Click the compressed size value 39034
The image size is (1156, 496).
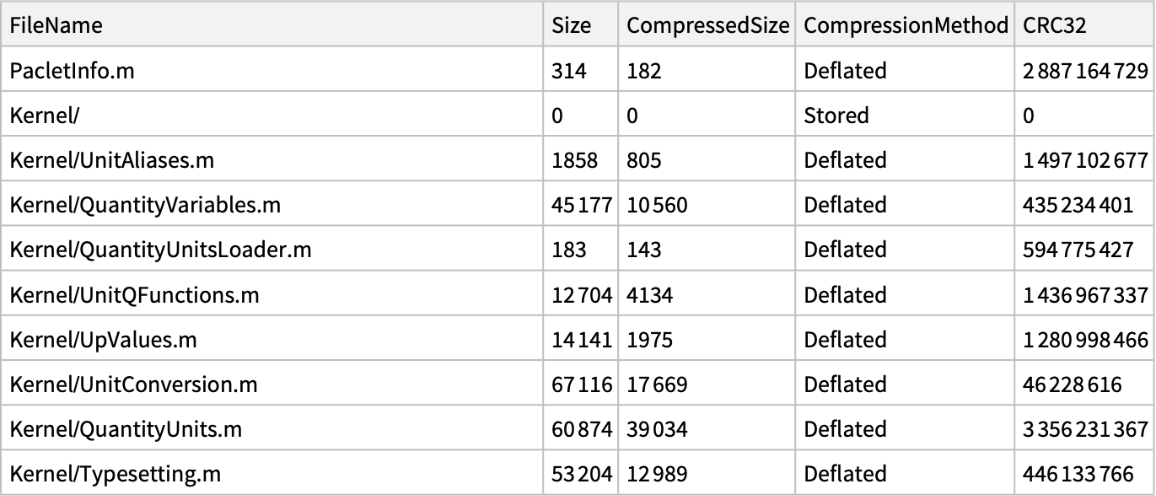coord(655,431)
